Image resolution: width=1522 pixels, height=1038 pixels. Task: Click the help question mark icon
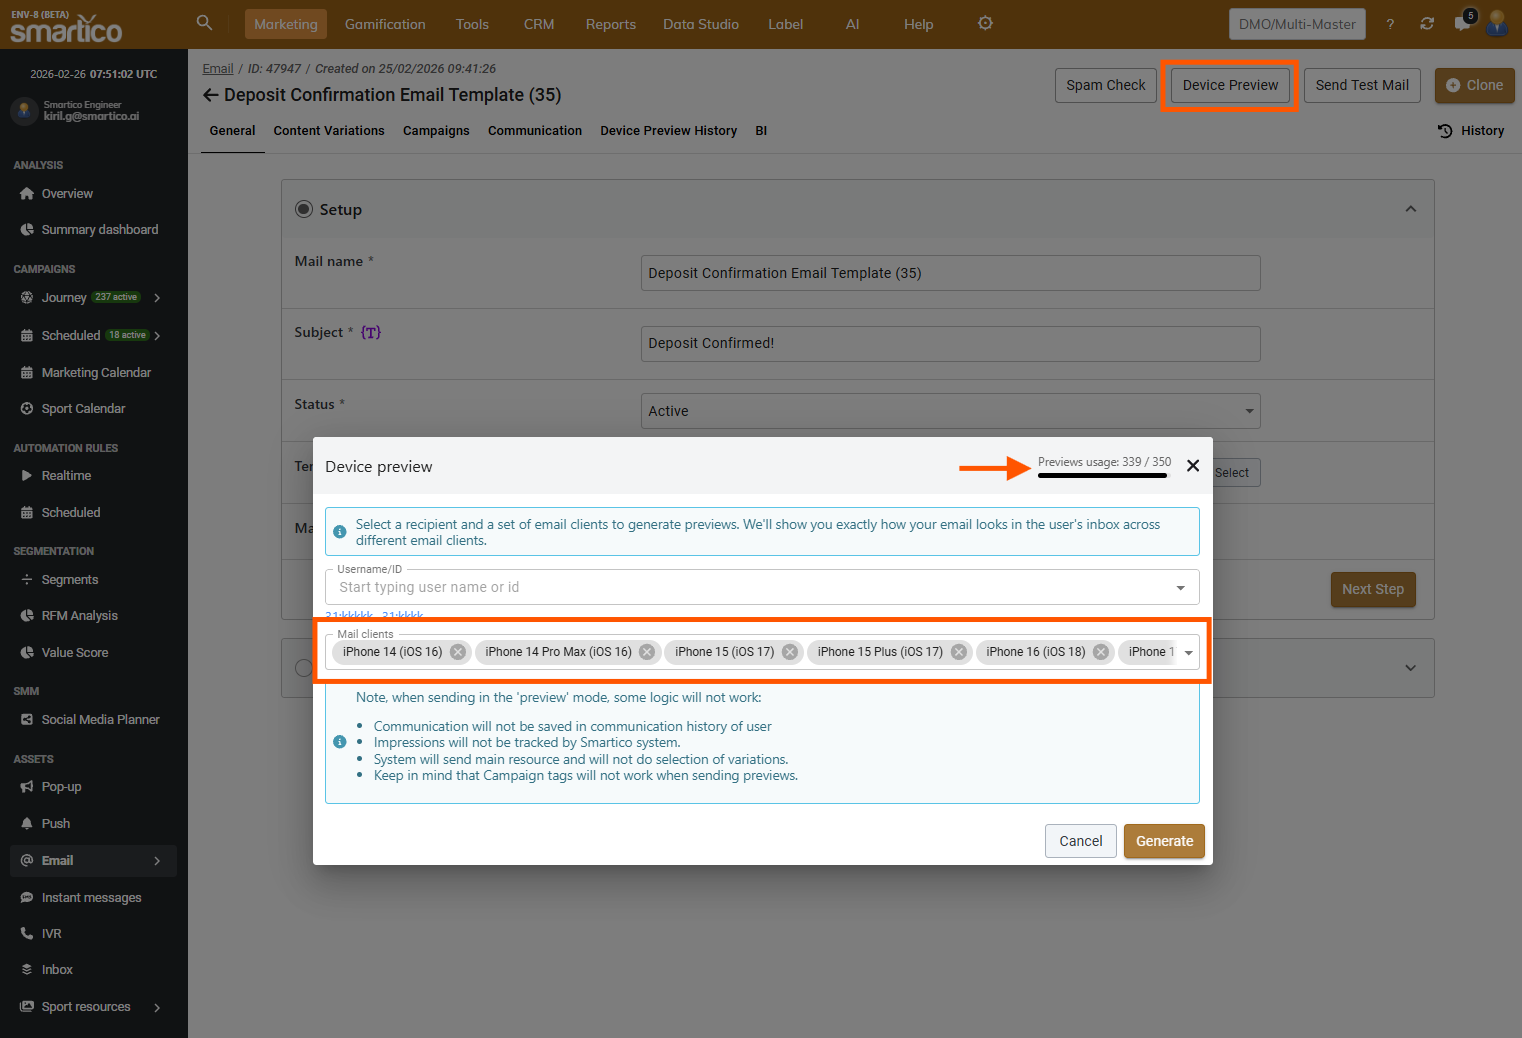[x=1390, y=24]
